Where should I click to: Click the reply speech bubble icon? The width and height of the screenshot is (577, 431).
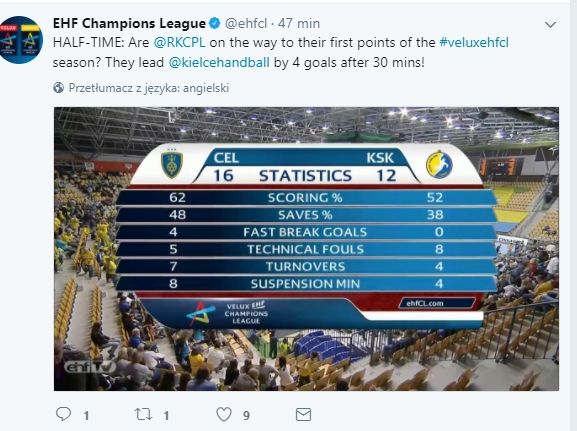(63, 414)
